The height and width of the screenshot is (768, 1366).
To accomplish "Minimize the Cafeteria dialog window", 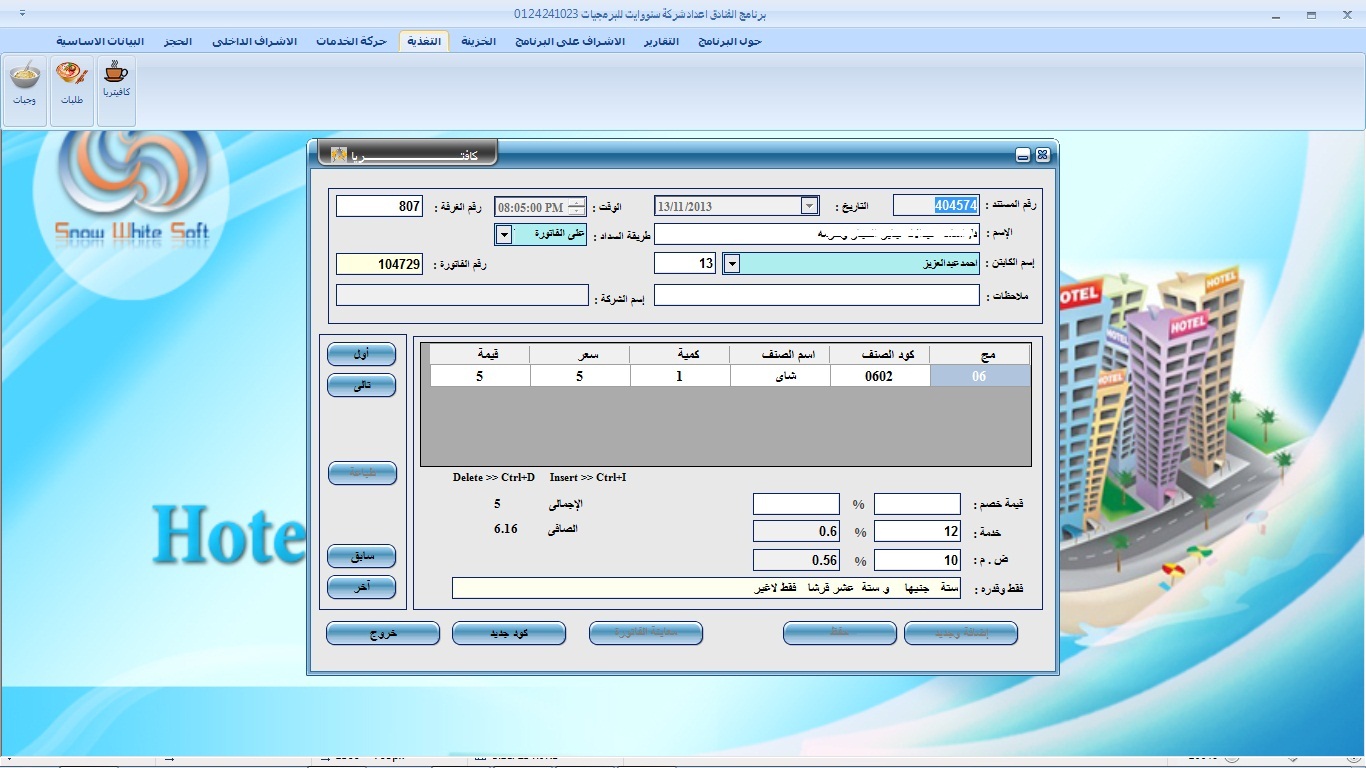I will (1023, 155).
